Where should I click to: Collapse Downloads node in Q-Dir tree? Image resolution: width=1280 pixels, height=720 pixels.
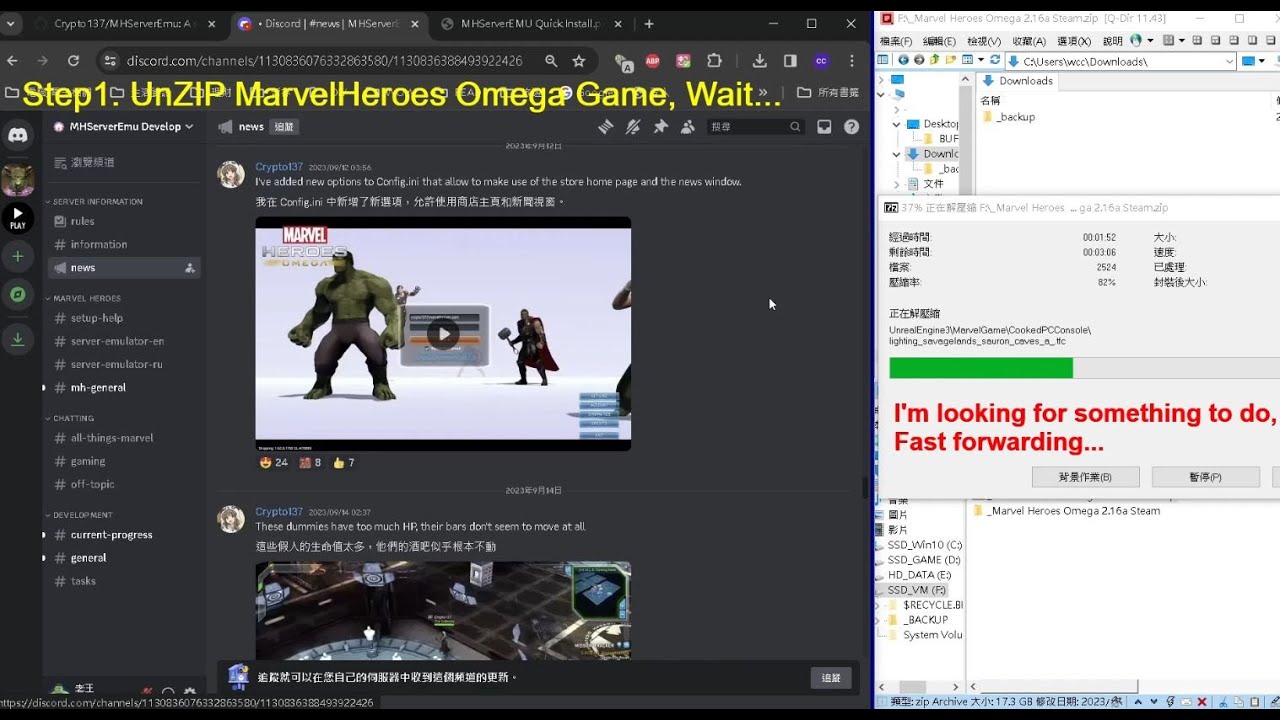[x=897, y=154]
